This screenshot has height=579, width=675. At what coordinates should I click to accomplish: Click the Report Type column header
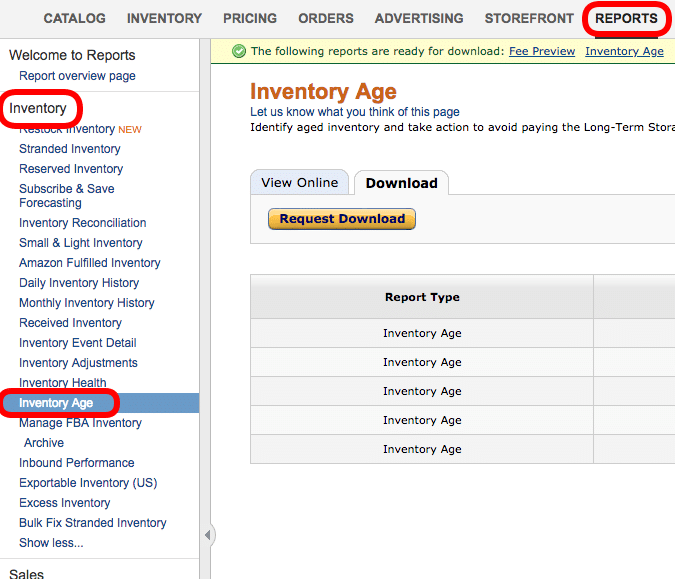(x=422, y=297)
